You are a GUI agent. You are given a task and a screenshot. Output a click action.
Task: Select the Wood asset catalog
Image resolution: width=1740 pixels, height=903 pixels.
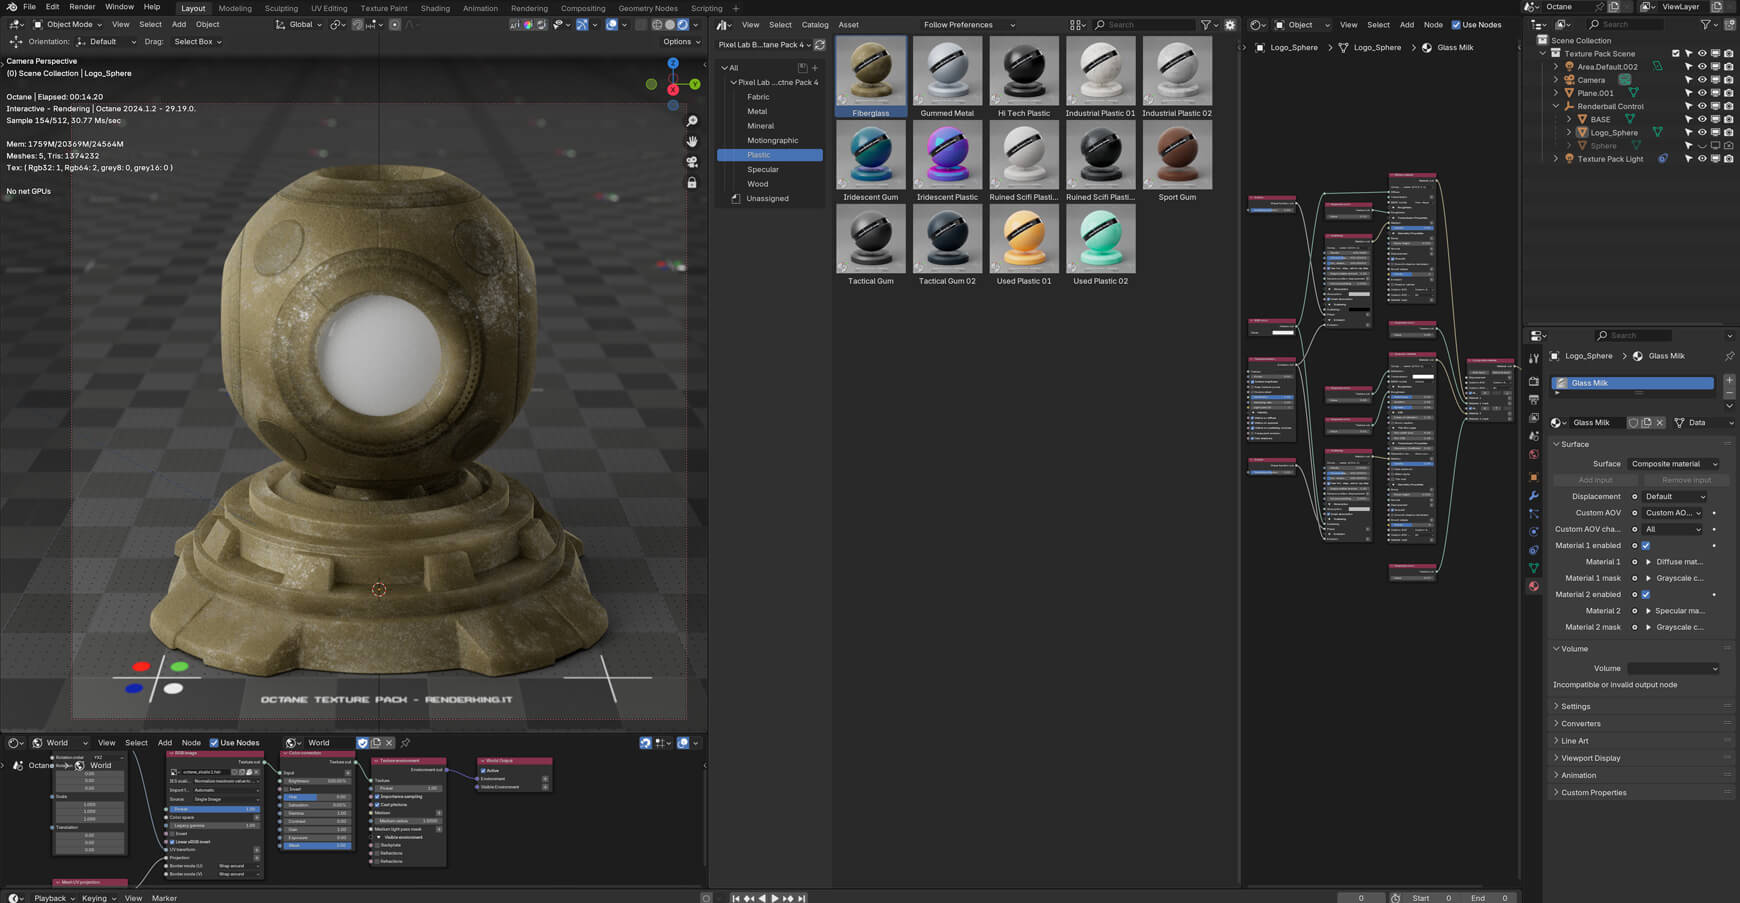758,184
